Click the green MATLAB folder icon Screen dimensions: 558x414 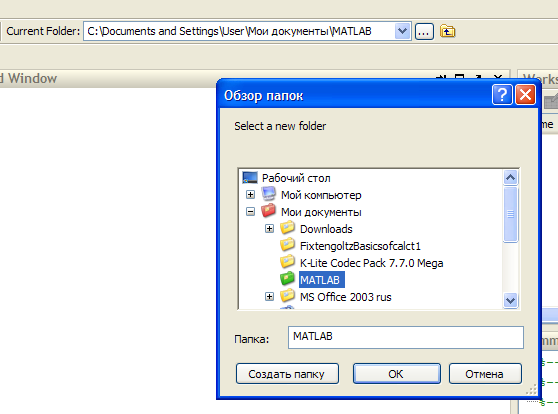(287, 279)
